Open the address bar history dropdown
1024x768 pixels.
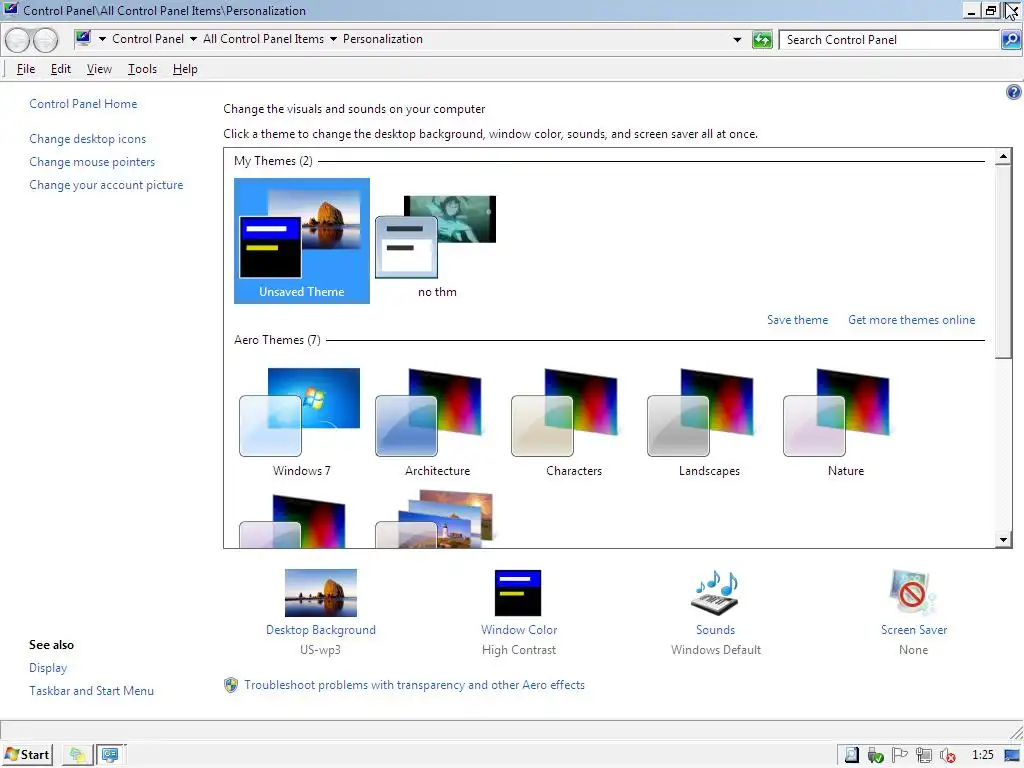(x=737, y=40)
